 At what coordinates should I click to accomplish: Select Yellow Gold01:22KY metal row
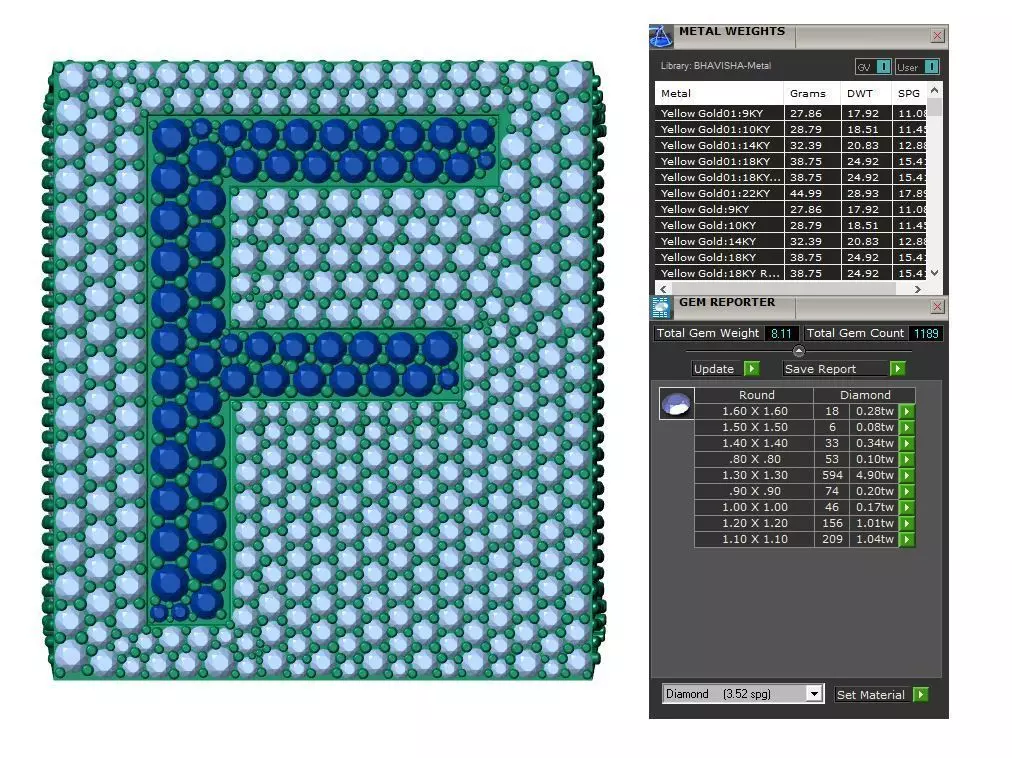(x=791, y=194)
